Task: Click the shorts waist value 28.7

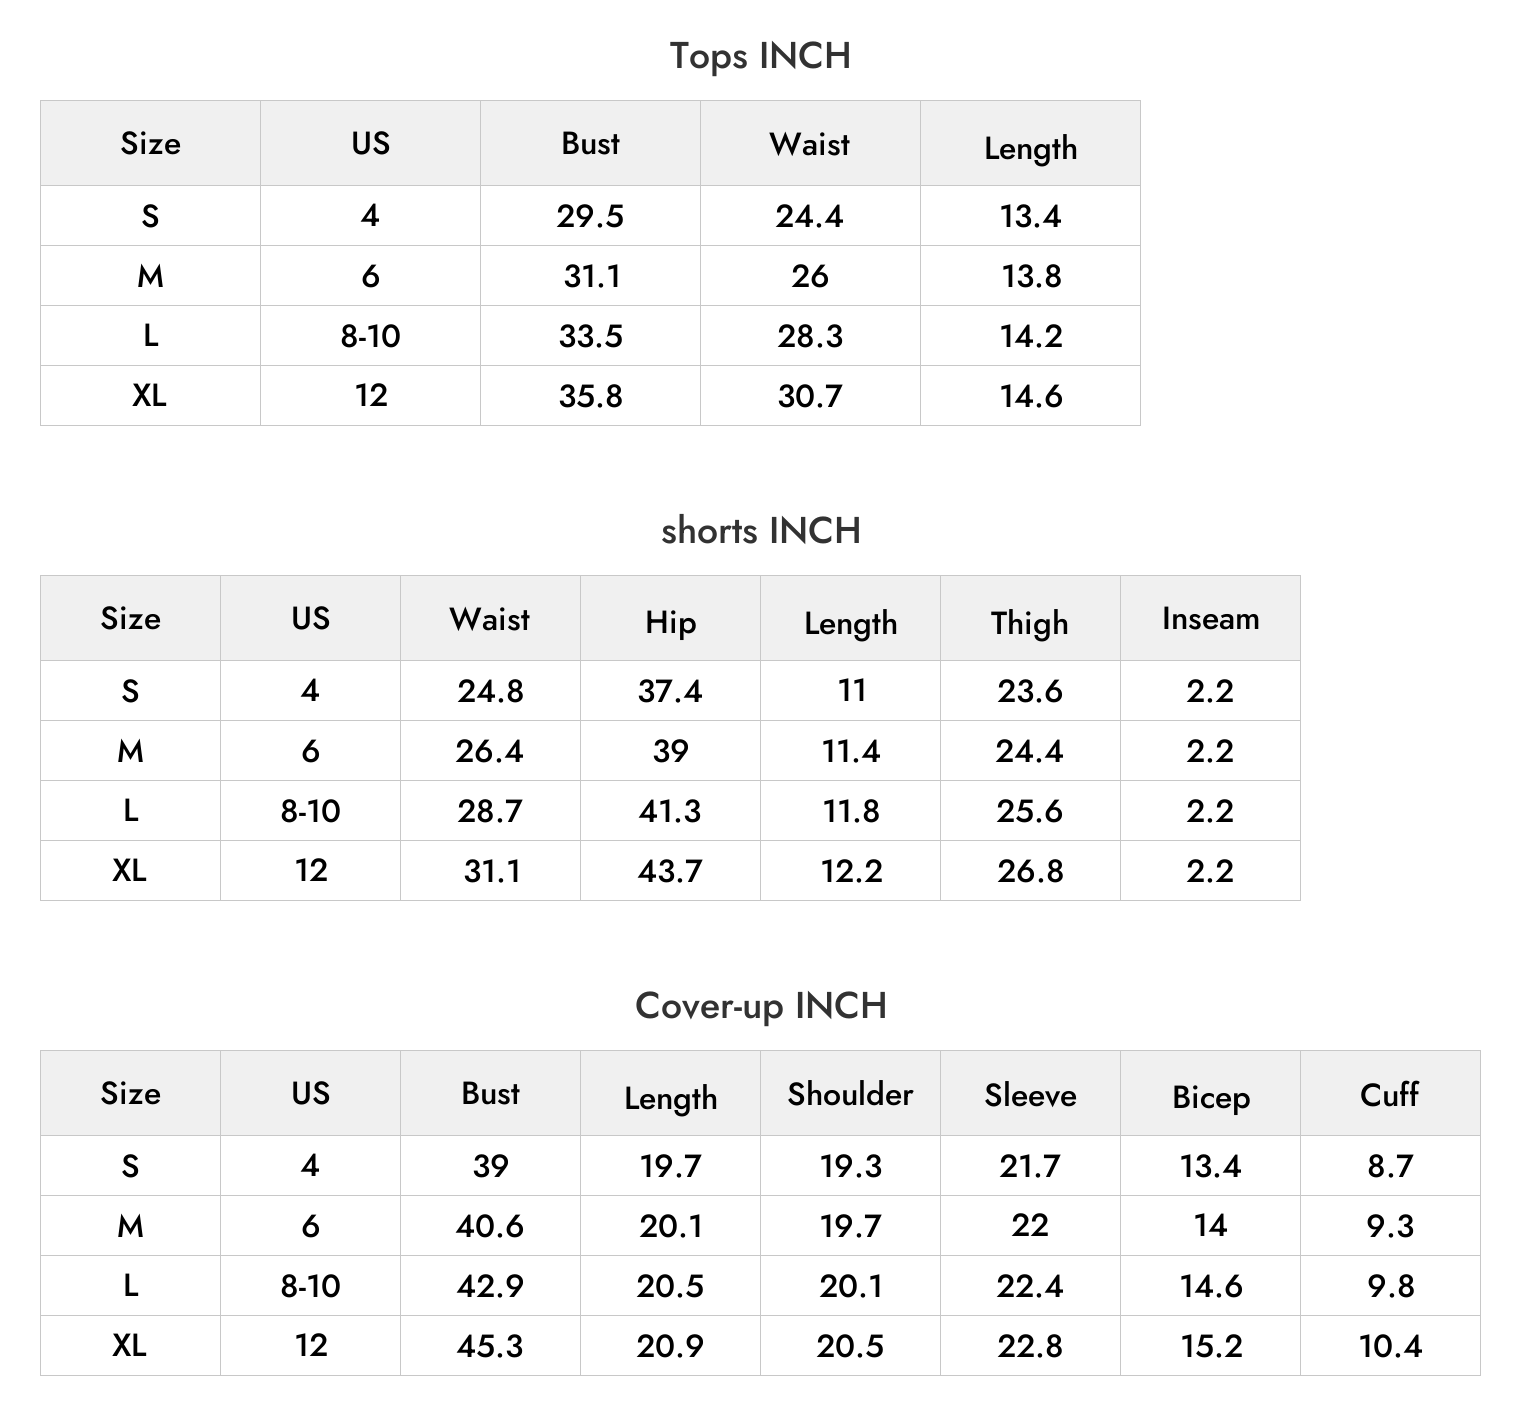Action: click(x=490, y=811)
